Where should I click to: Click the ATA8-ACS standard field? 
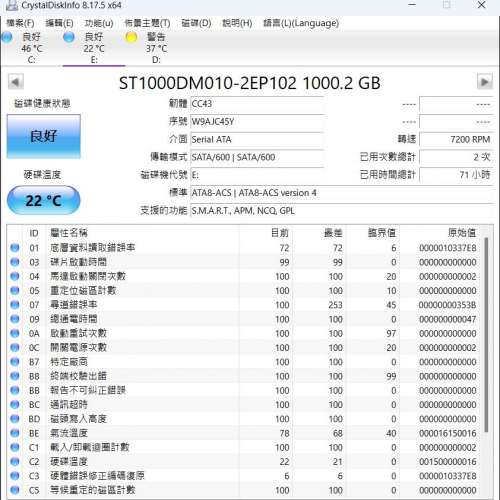[x=341, y=193]
